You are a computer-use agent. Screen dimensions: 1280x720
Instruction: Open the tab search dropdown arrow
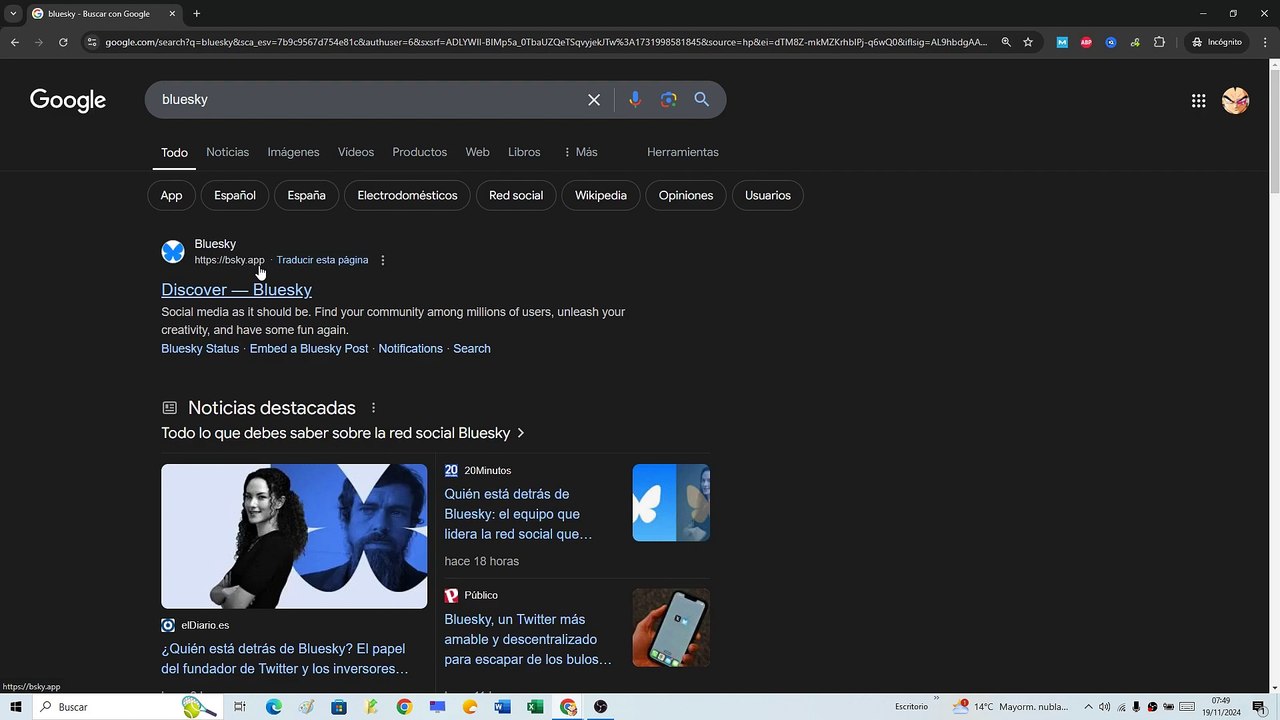coord(13,14)
